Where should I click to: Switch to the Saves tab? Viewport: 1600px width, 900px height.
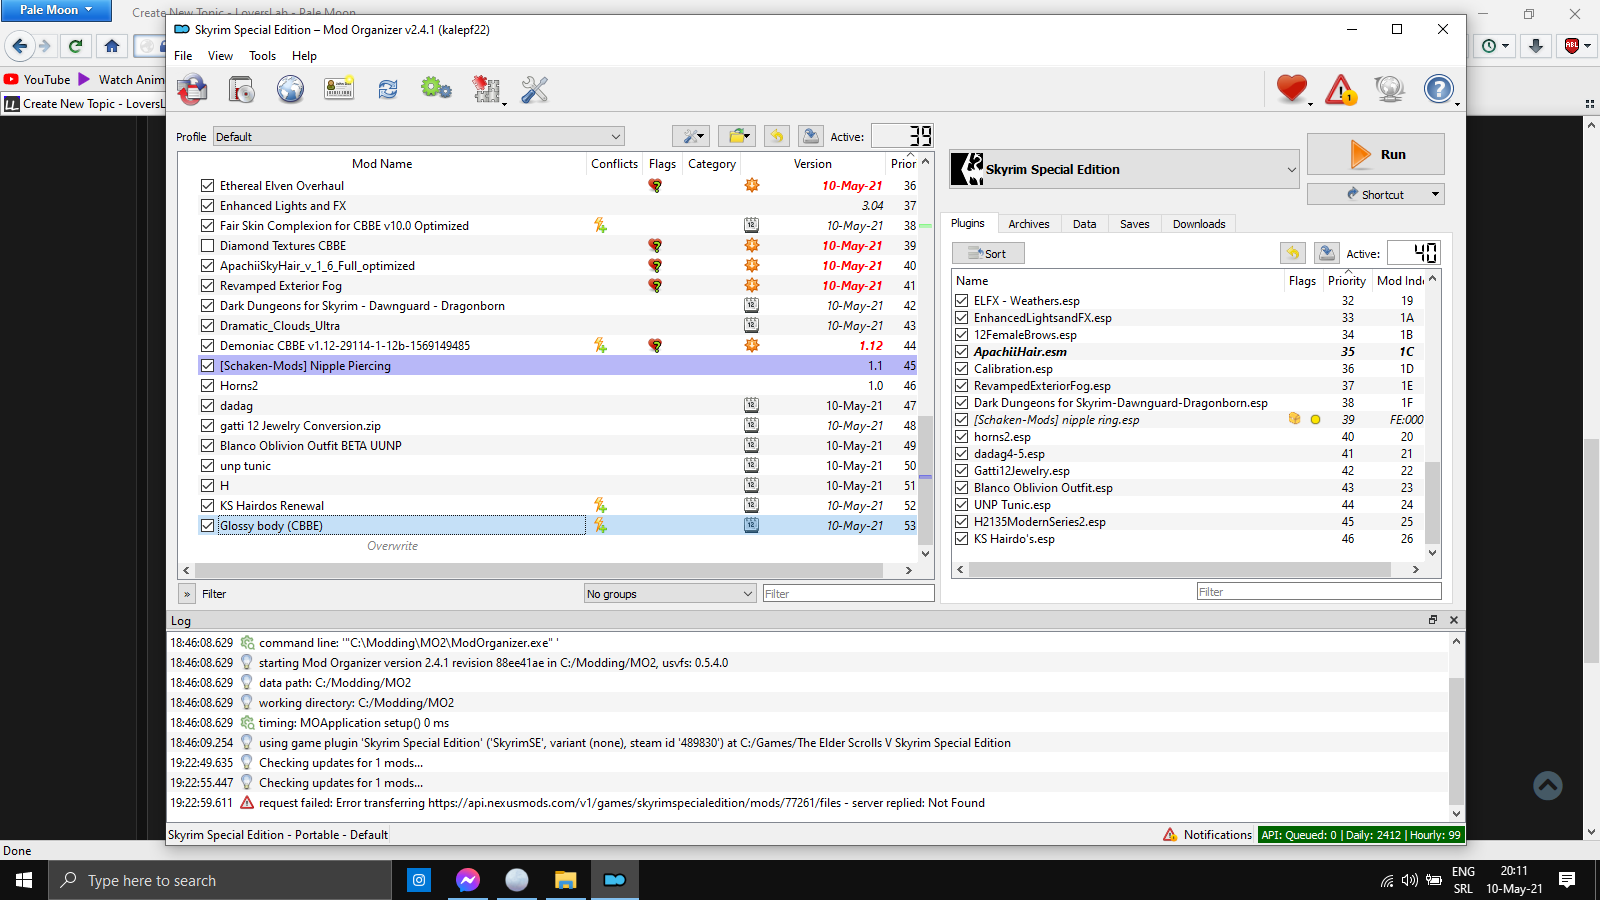click(x=1135, y=224)
